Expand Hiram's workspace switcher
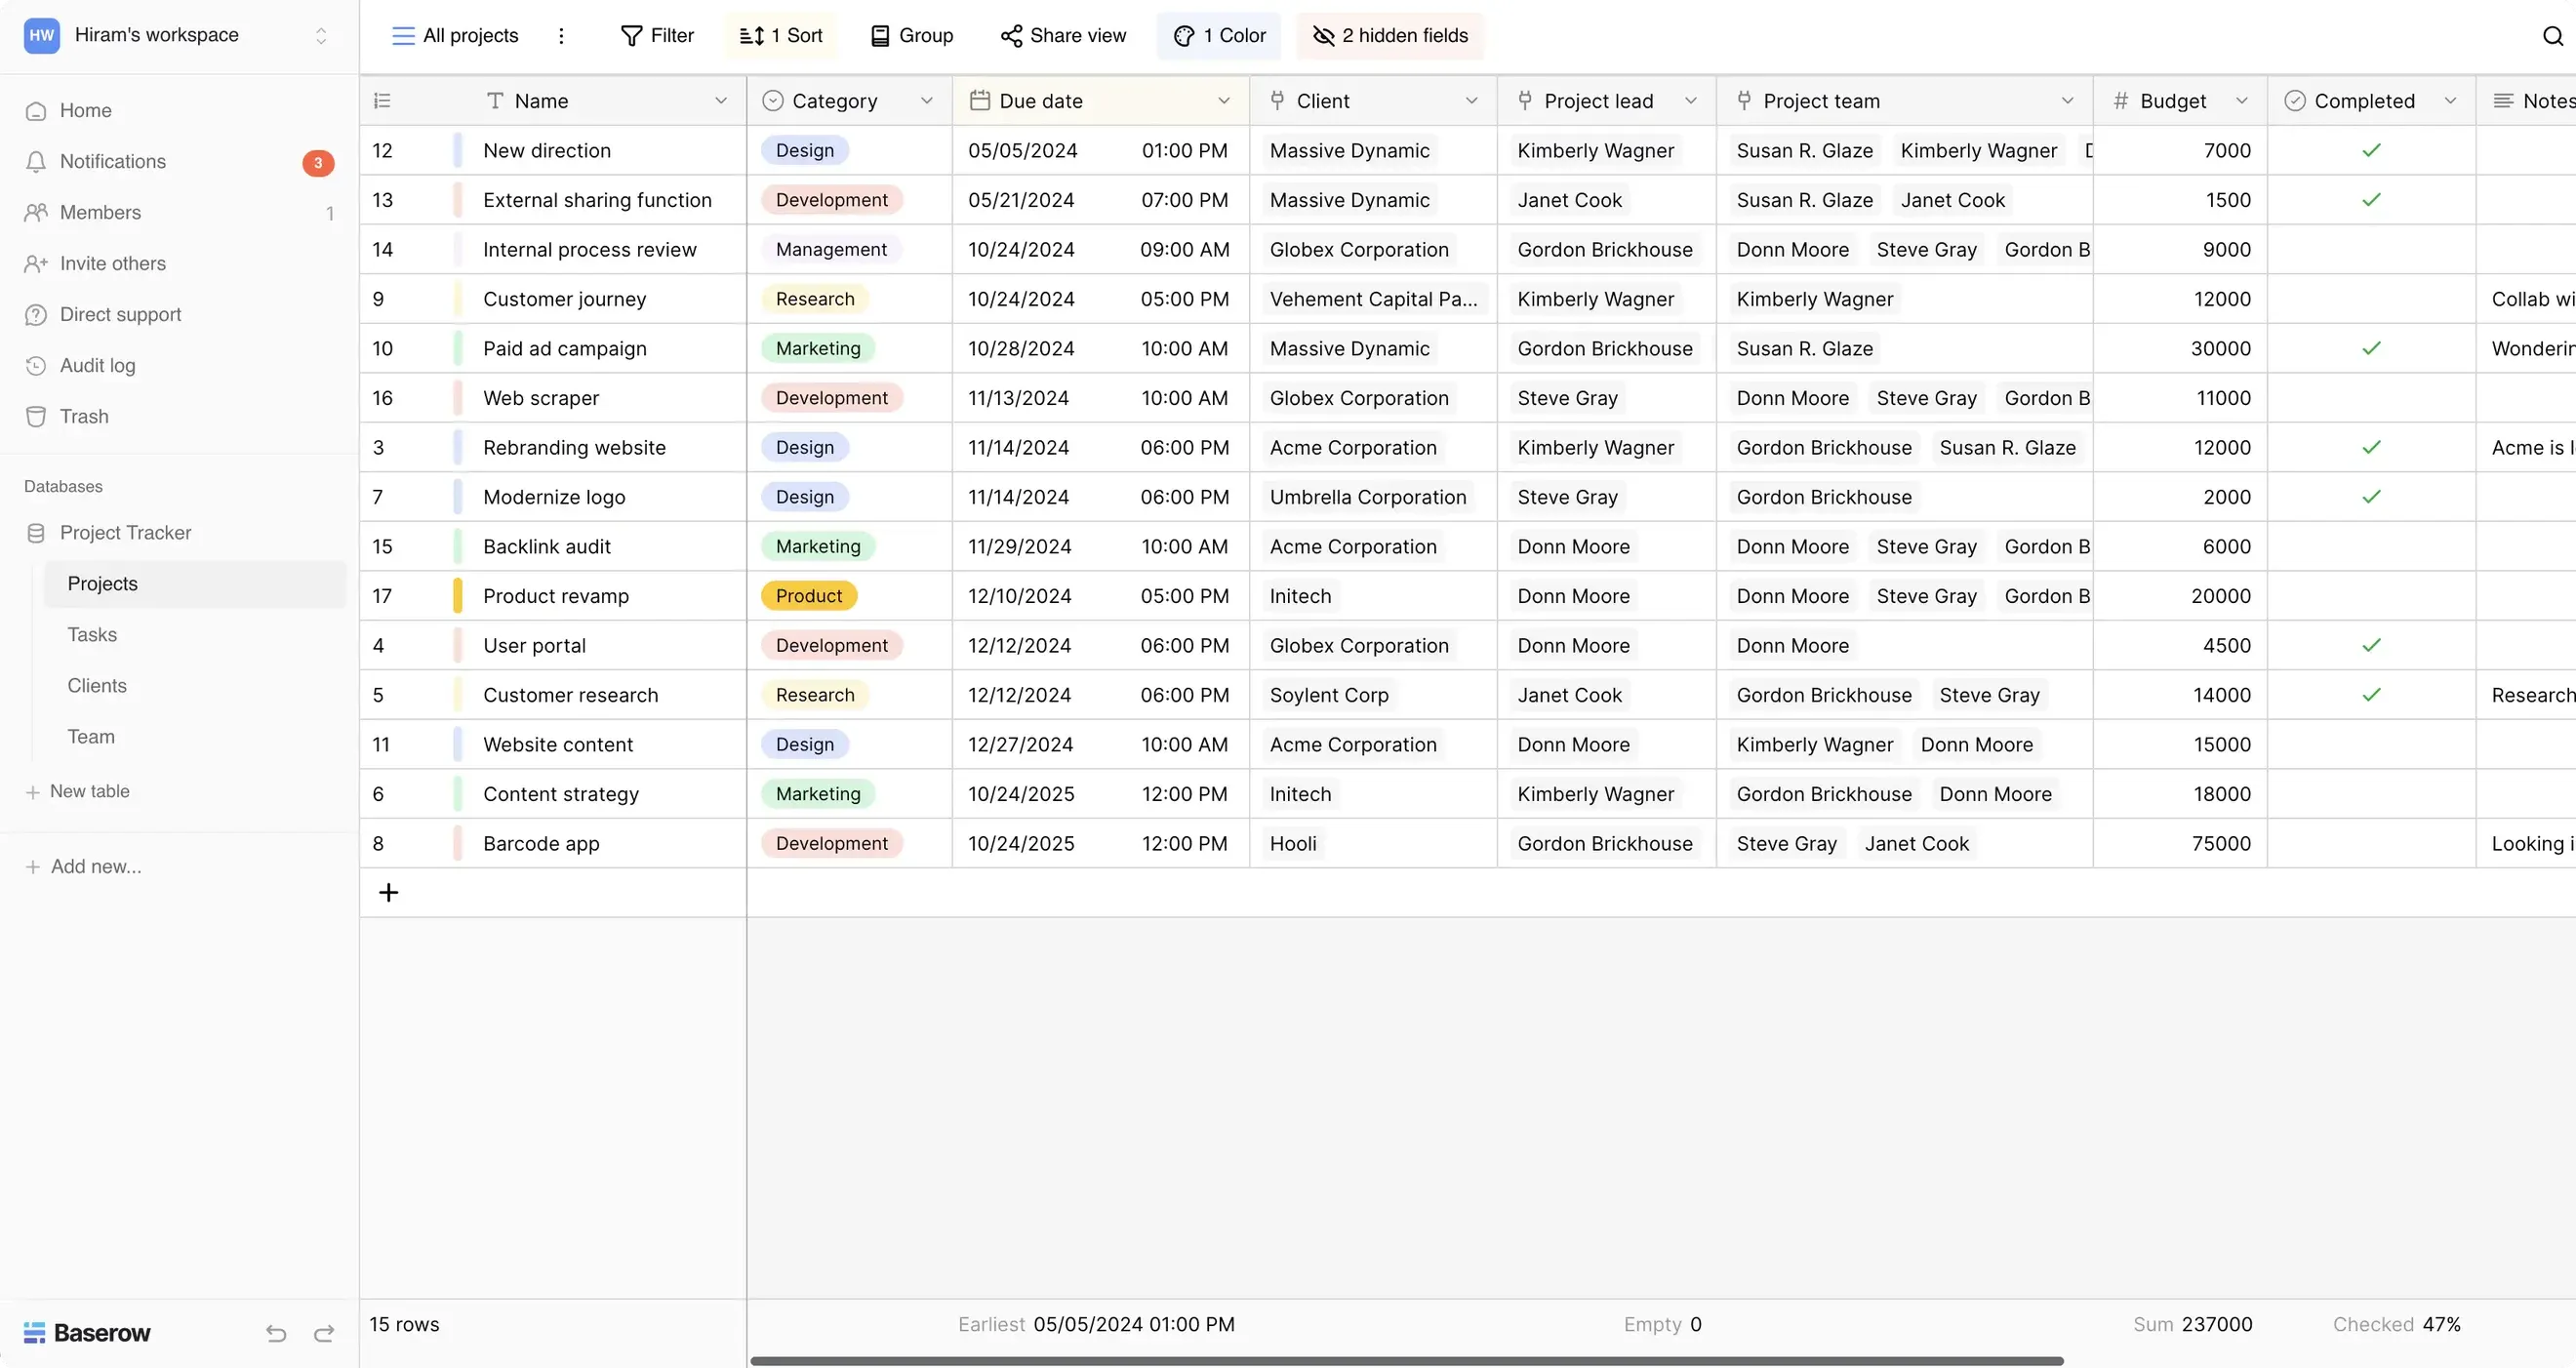Screen dimensions: 2576x1368 tap(321, 36)
